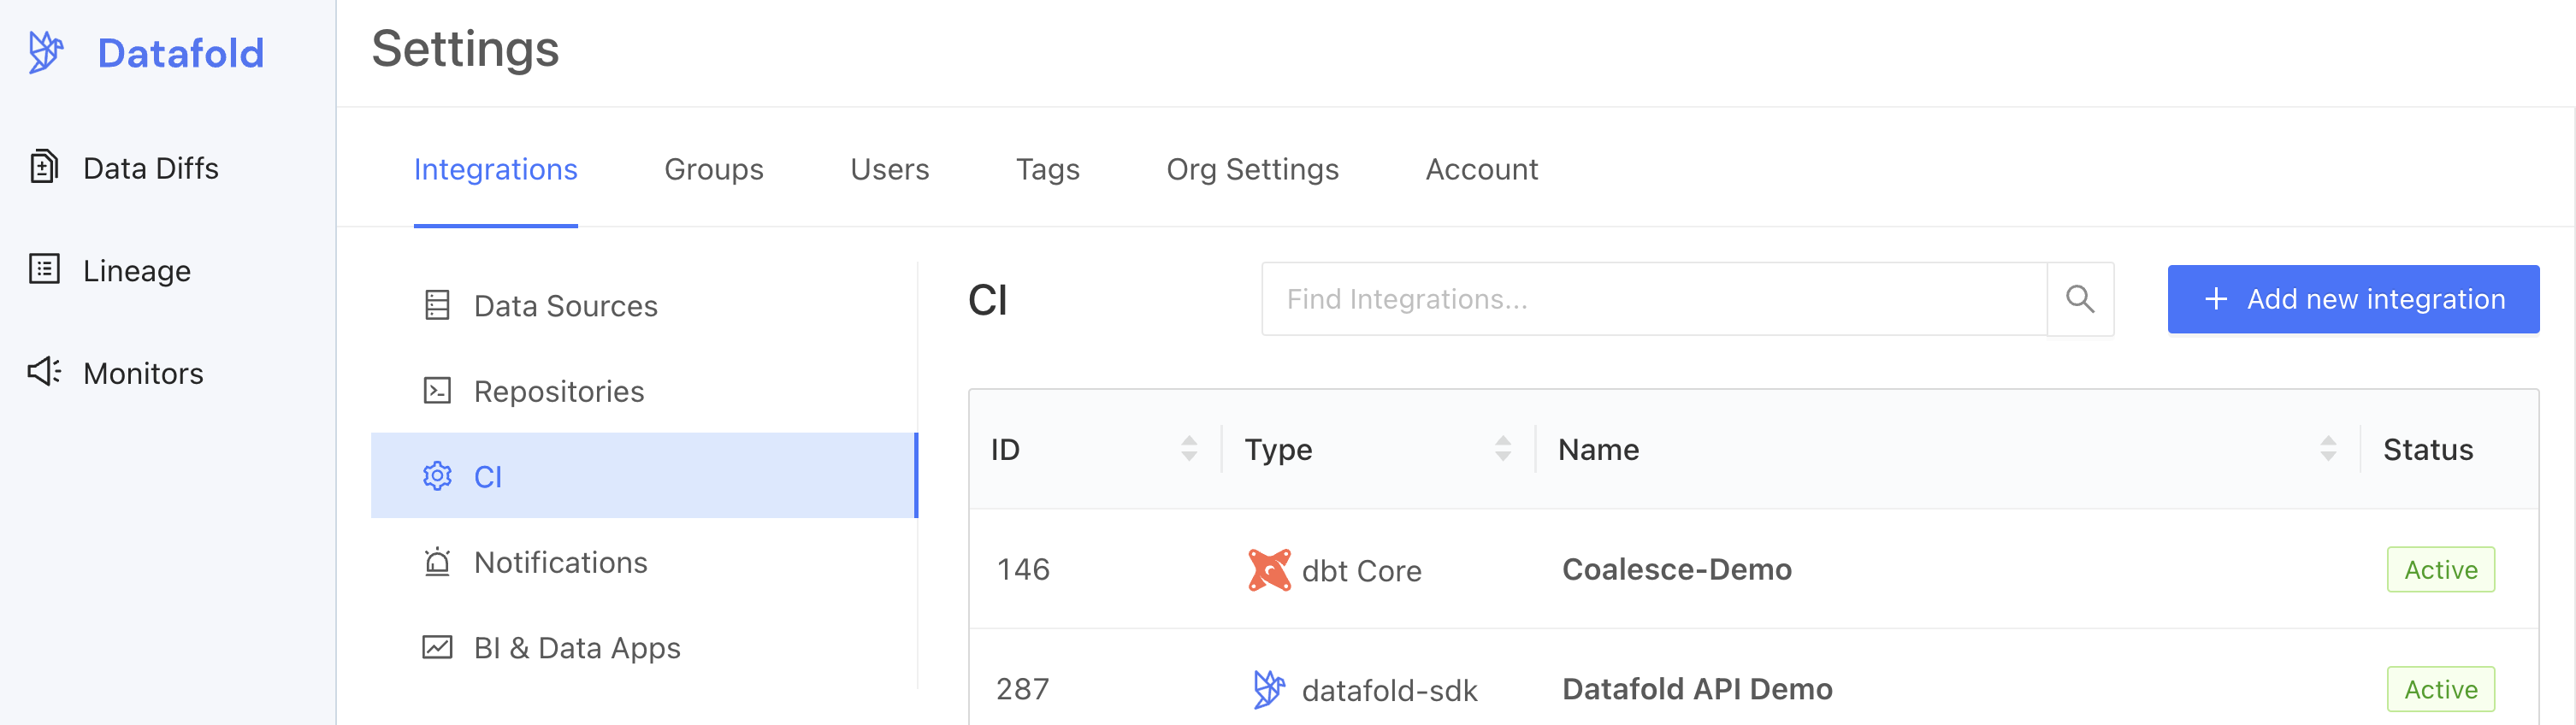Open Data Sources integrations
The height and width of the screenshot is (725, 2576).
566,306
